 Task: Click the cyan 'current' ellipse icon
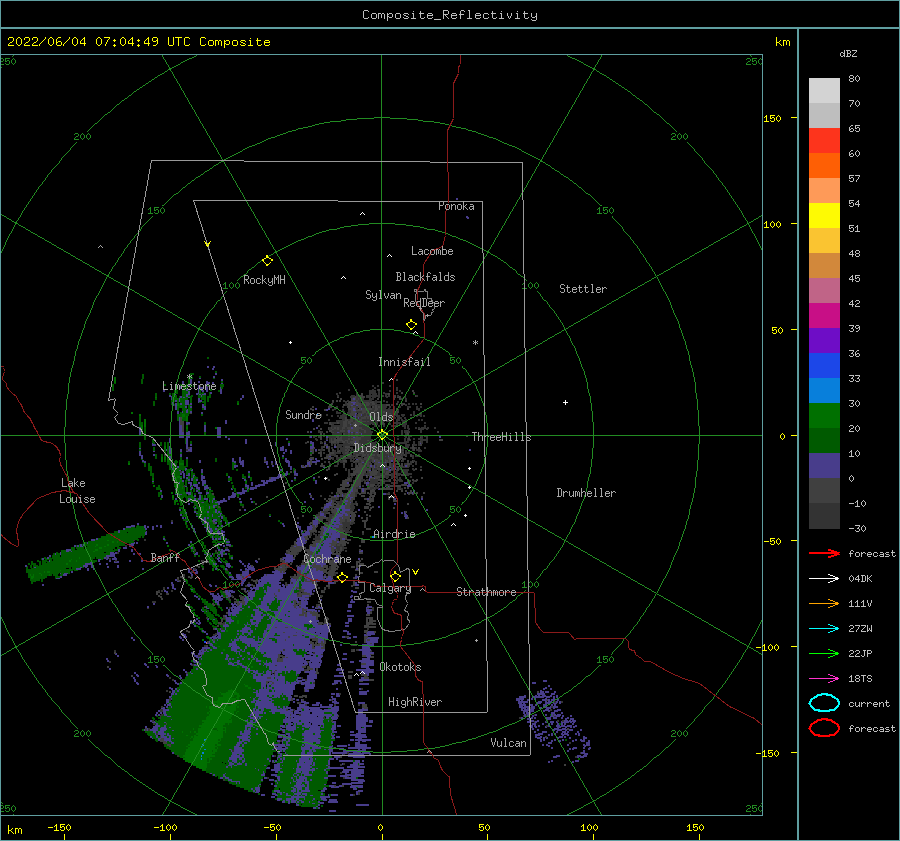(x=824, y=703)
